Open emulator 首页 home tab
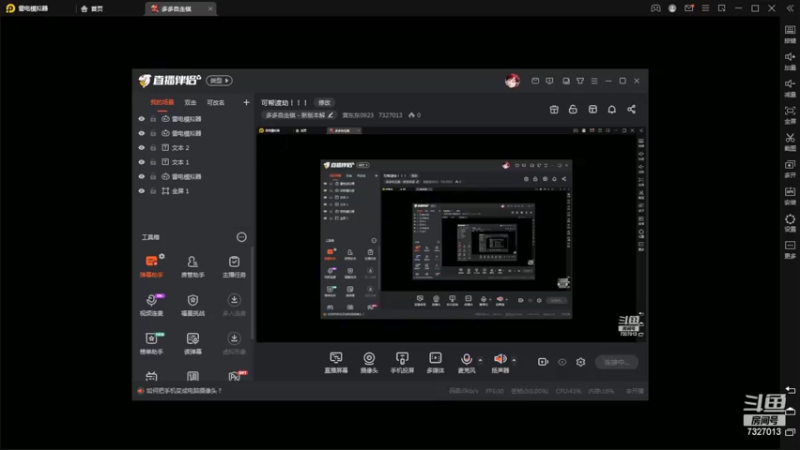 pyautogui.click(x=92, y=9)
